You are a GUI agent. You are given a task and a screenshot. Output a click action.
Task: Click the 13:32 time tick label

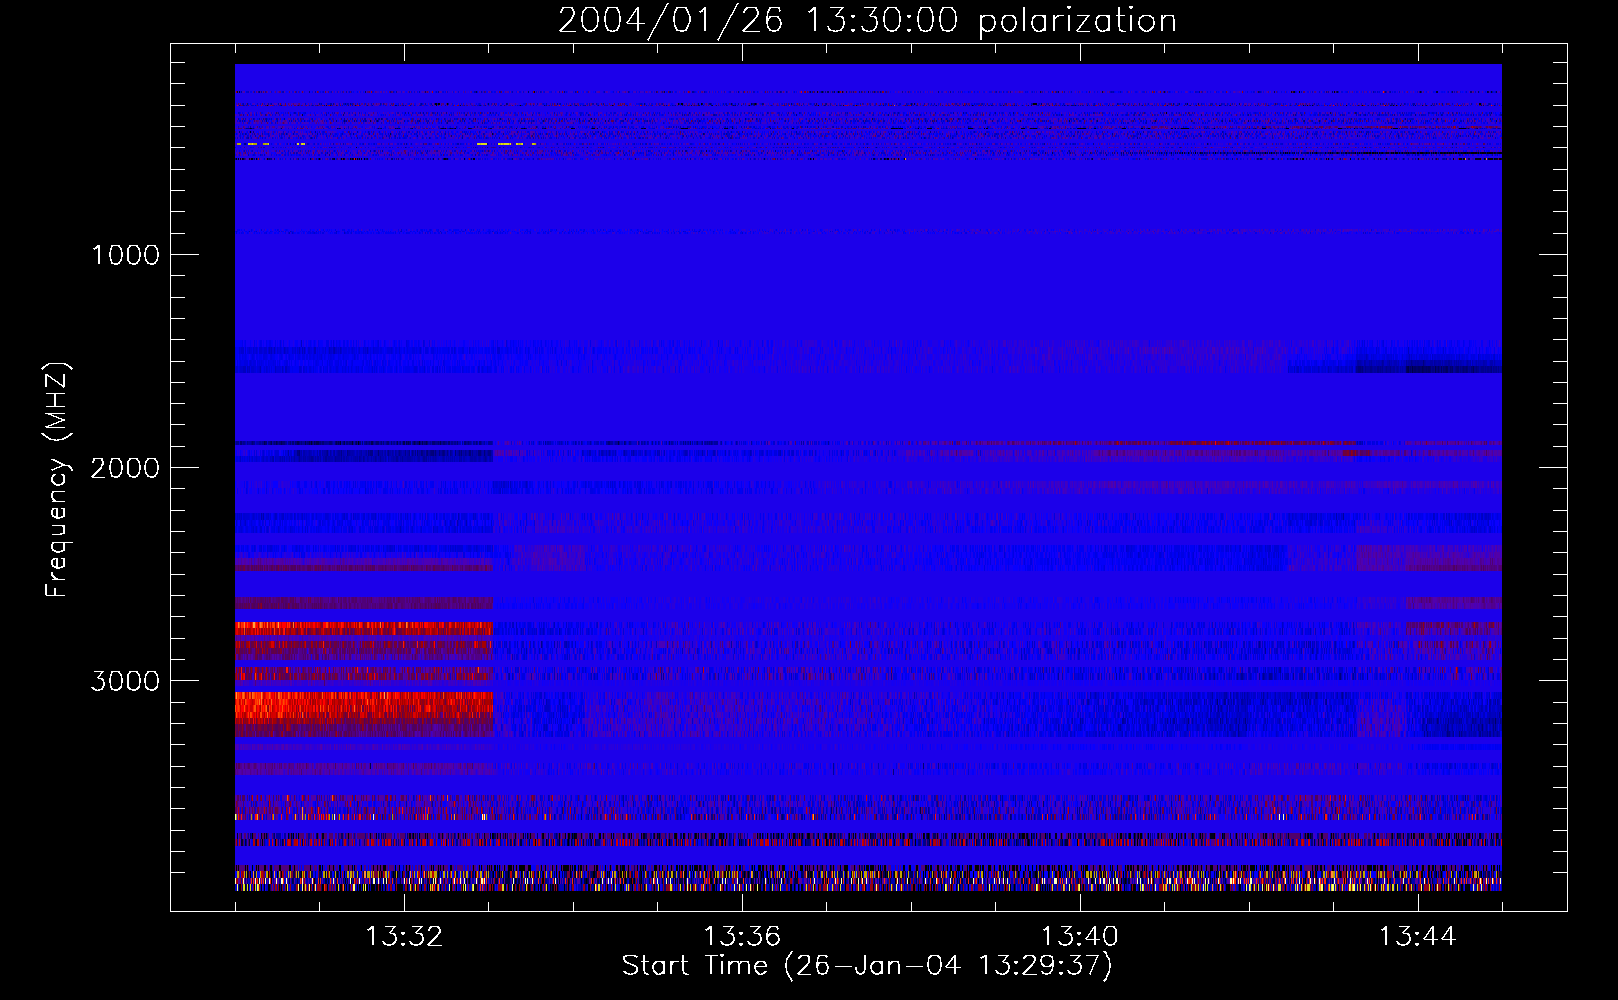404,937
